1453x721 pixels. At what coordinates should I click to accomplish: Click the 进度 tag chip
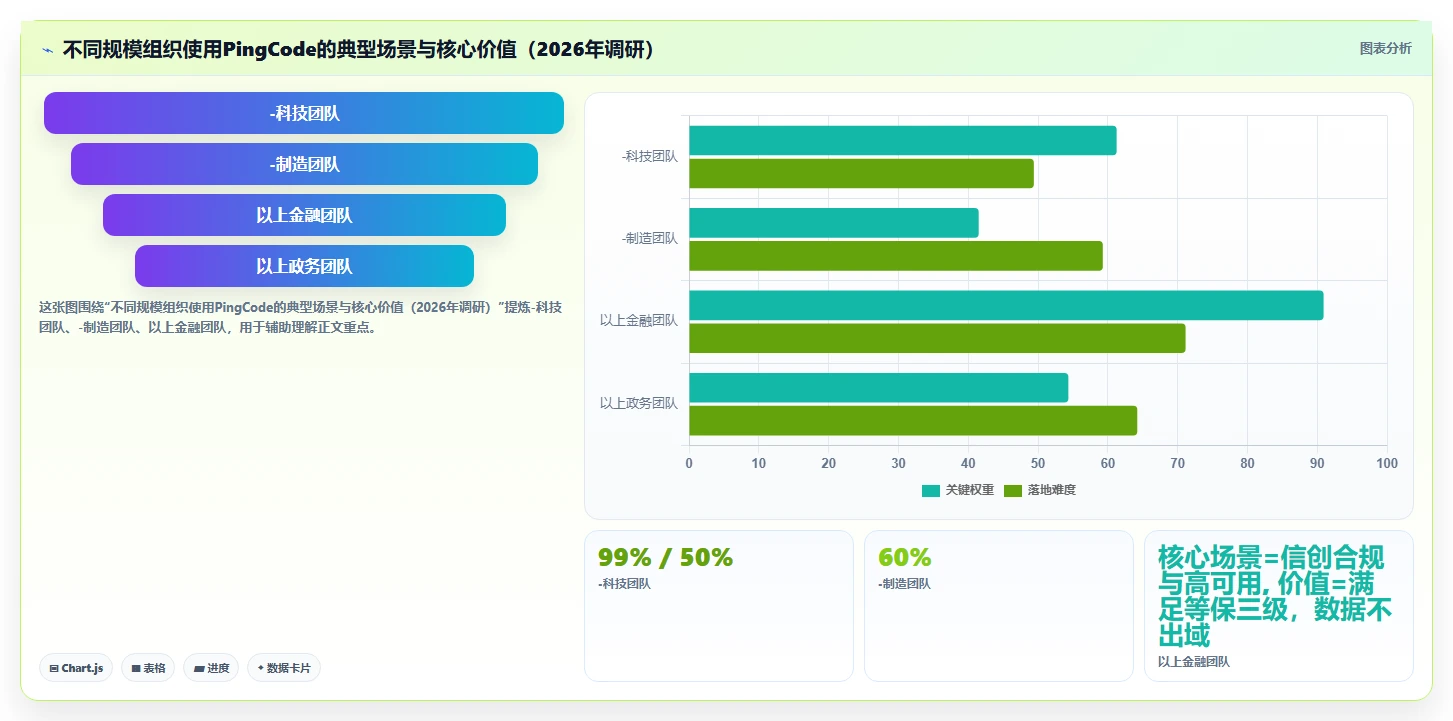tap(211, 668)
